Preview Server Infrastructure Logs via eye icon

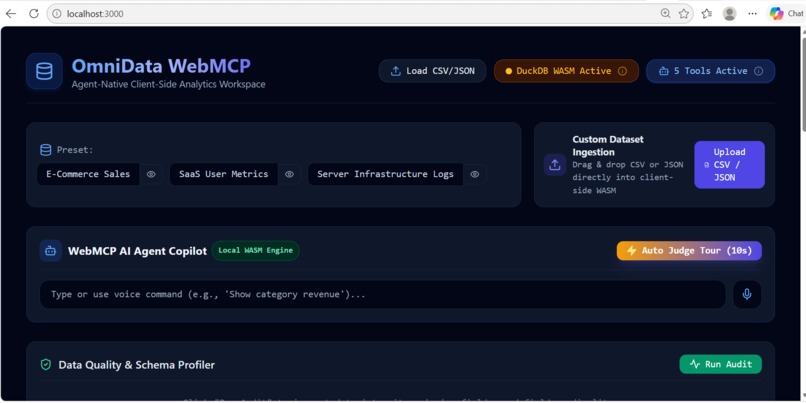point(475,174)
